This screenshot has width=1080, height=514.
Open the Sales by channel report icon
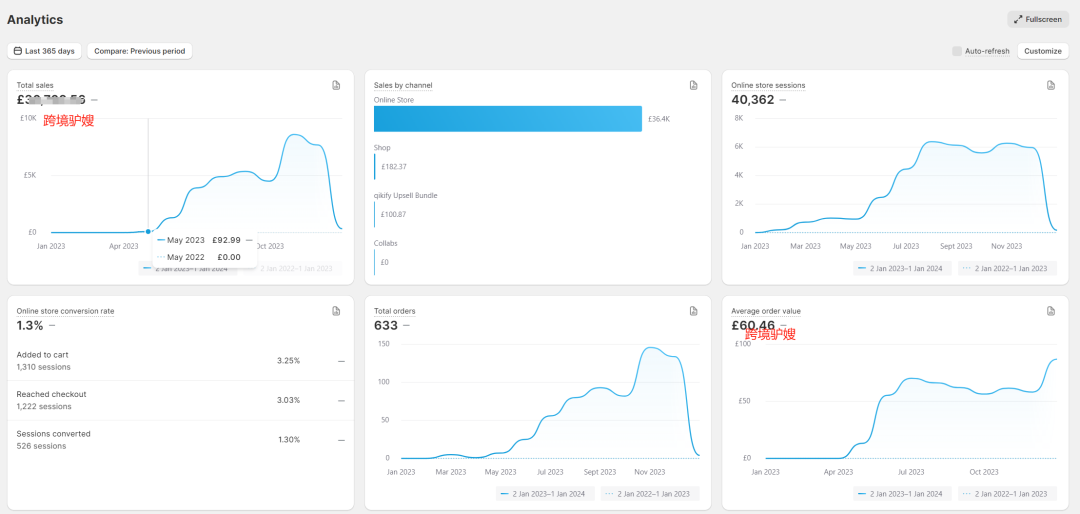click(x=694, y=85)
